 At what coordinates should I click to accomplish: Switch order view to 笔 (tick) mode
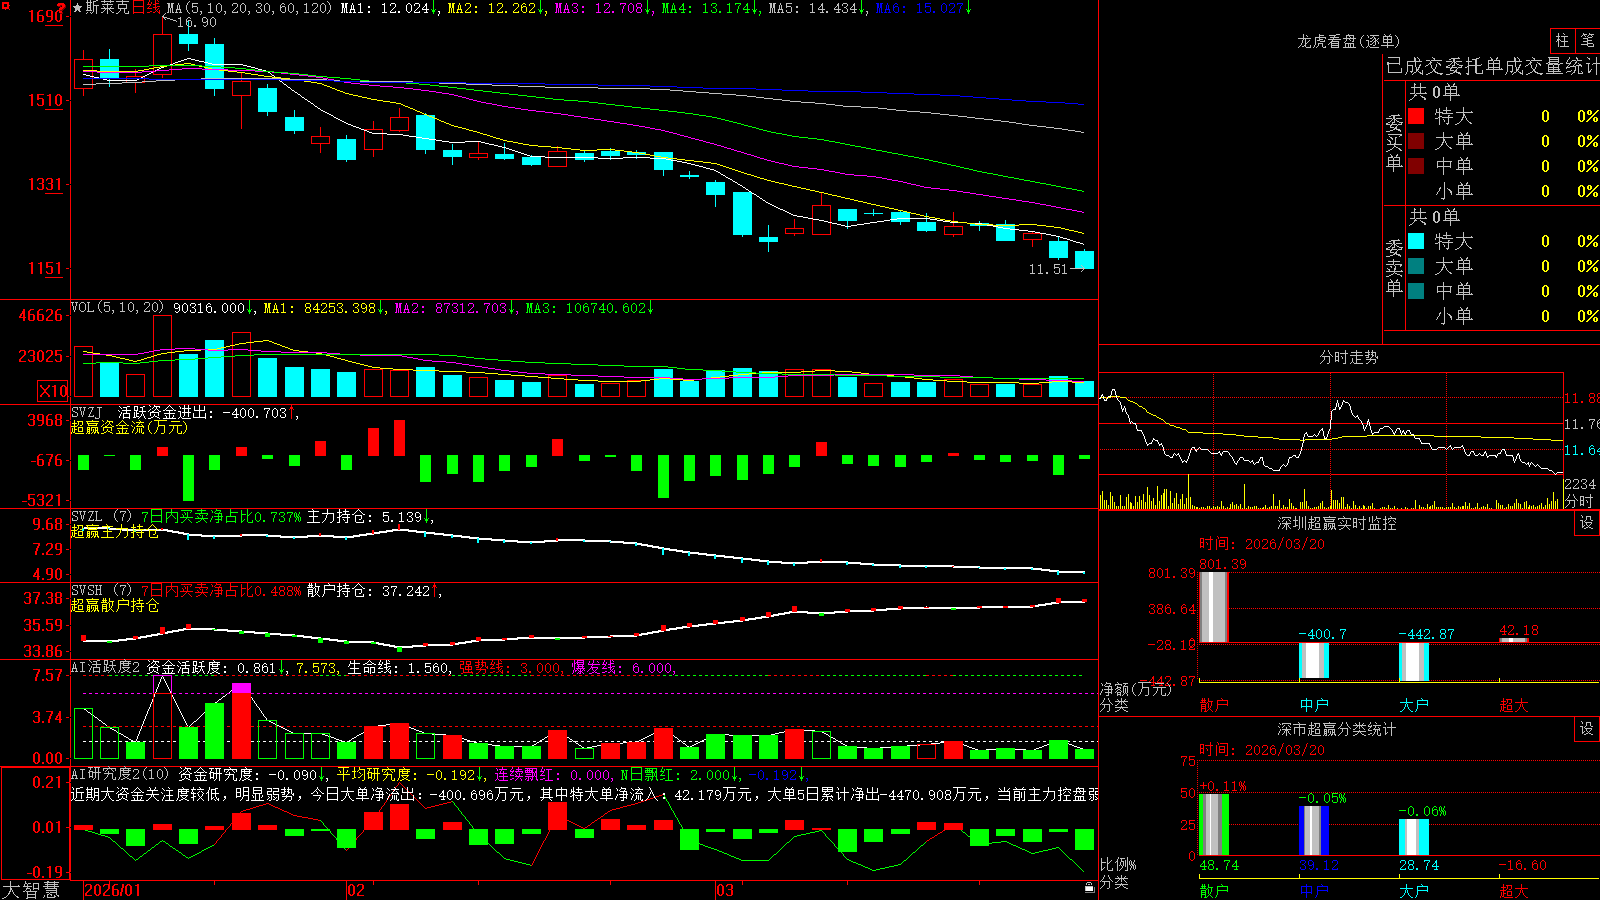point(1587,40)
